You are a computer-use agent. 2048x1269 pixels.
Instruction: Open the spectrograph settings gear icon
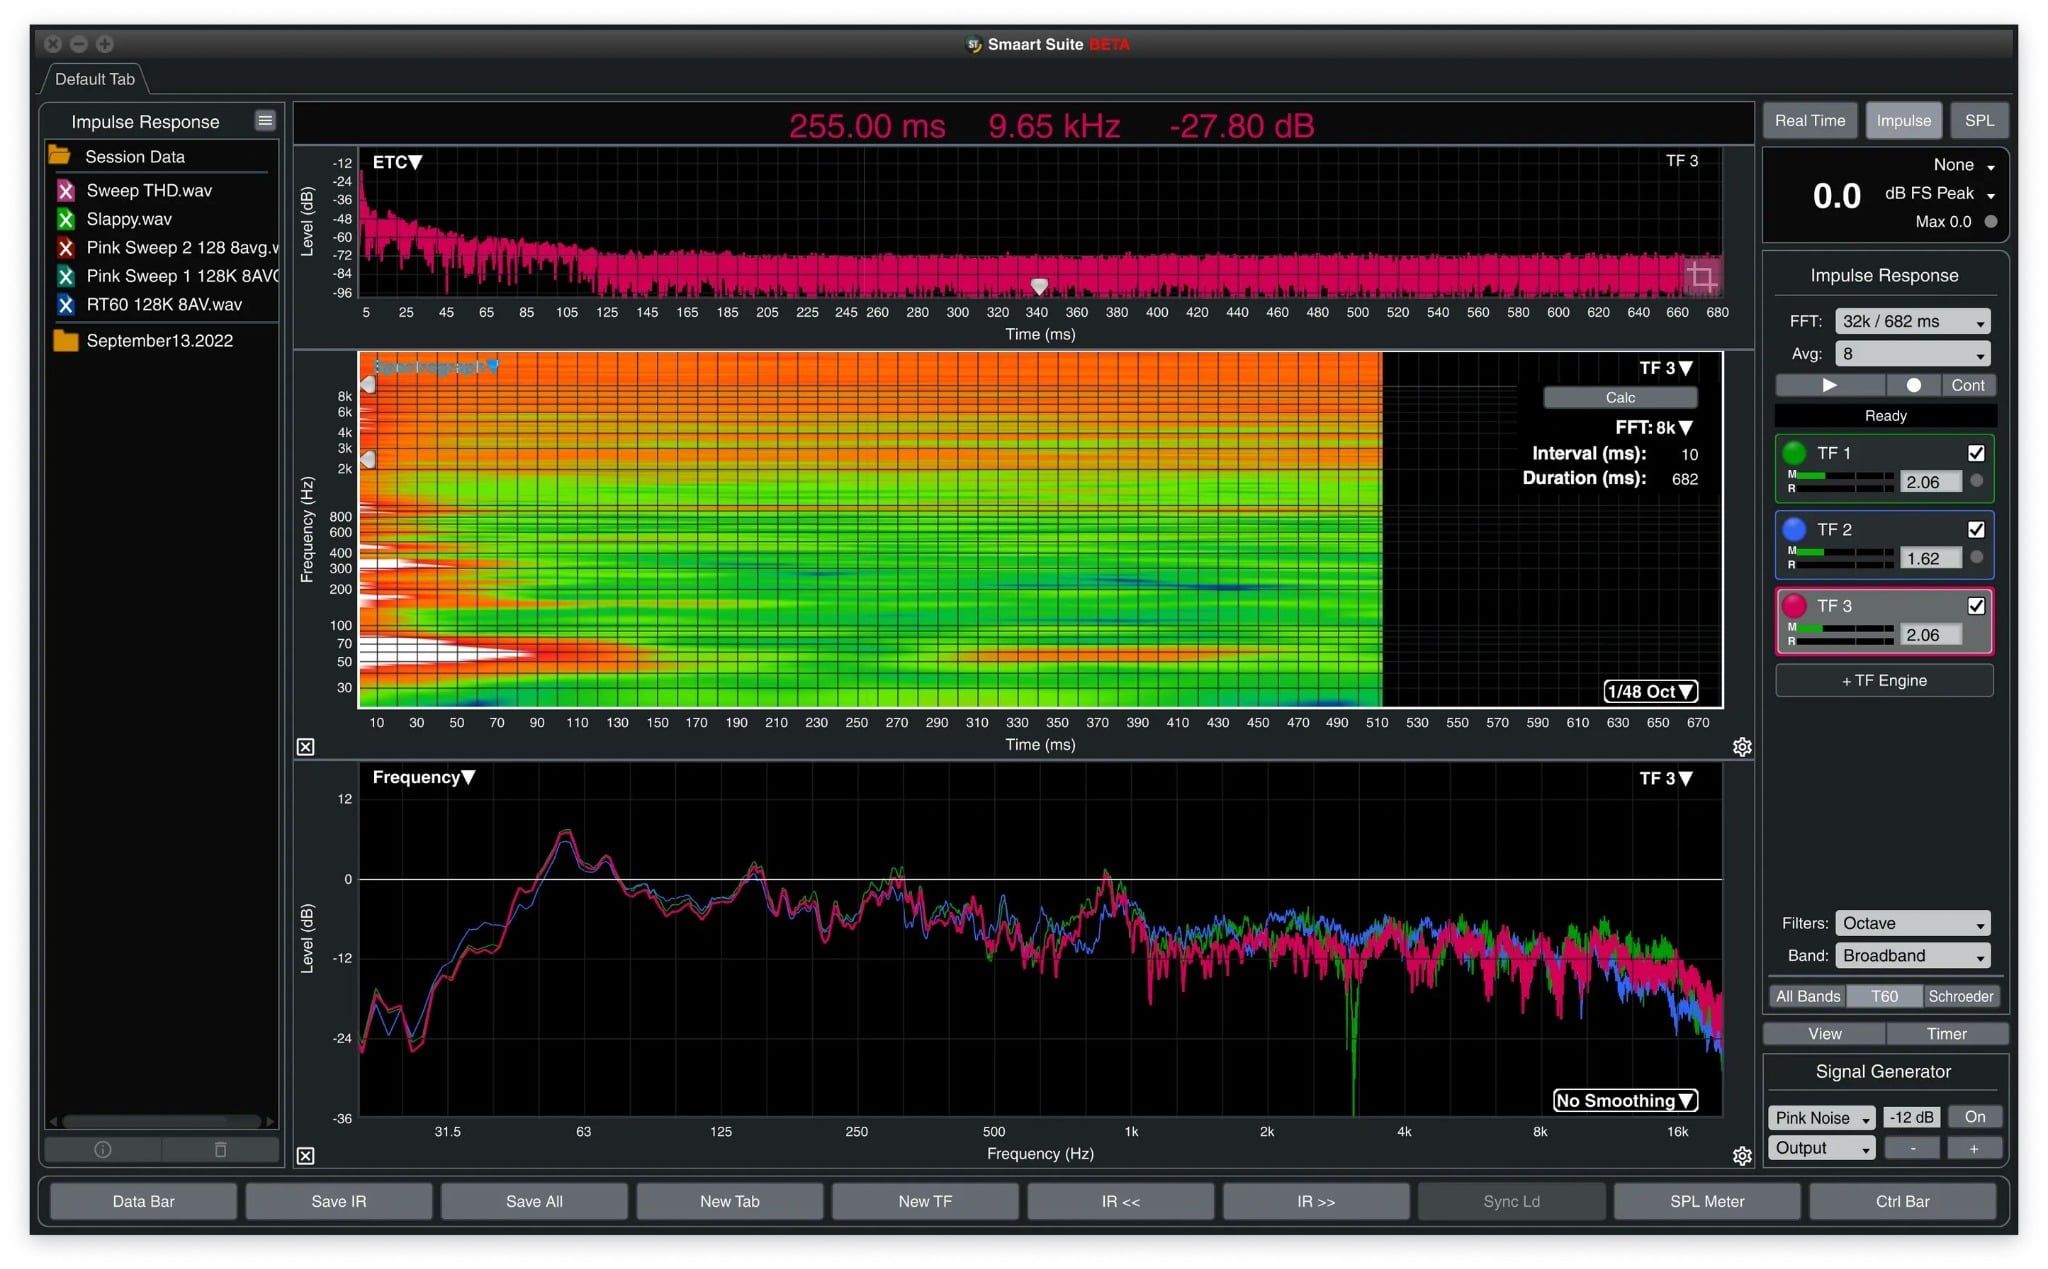click(1742, 746)
